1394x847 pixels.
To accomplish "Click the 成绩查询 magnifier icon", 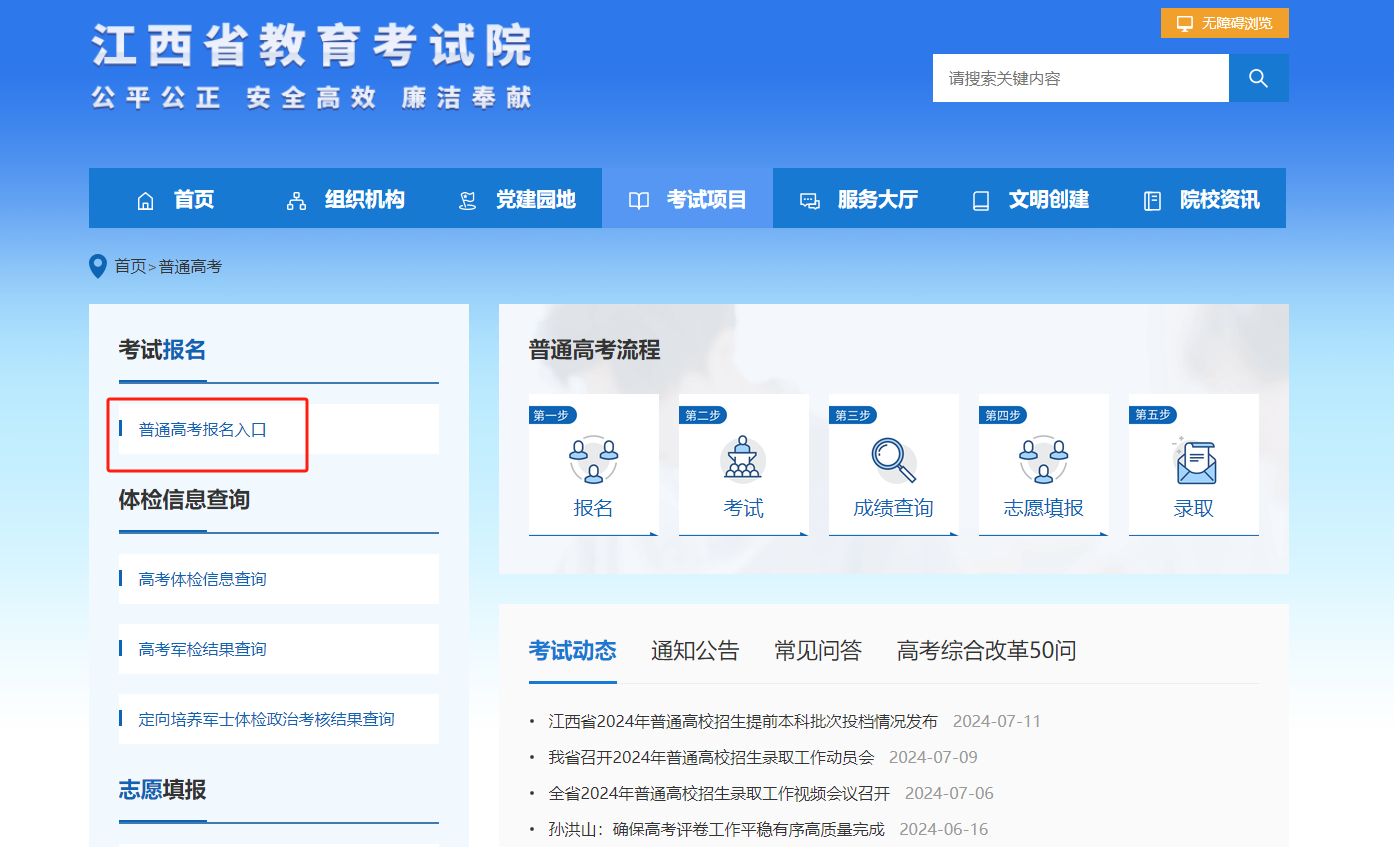I will tap(893, 460).
